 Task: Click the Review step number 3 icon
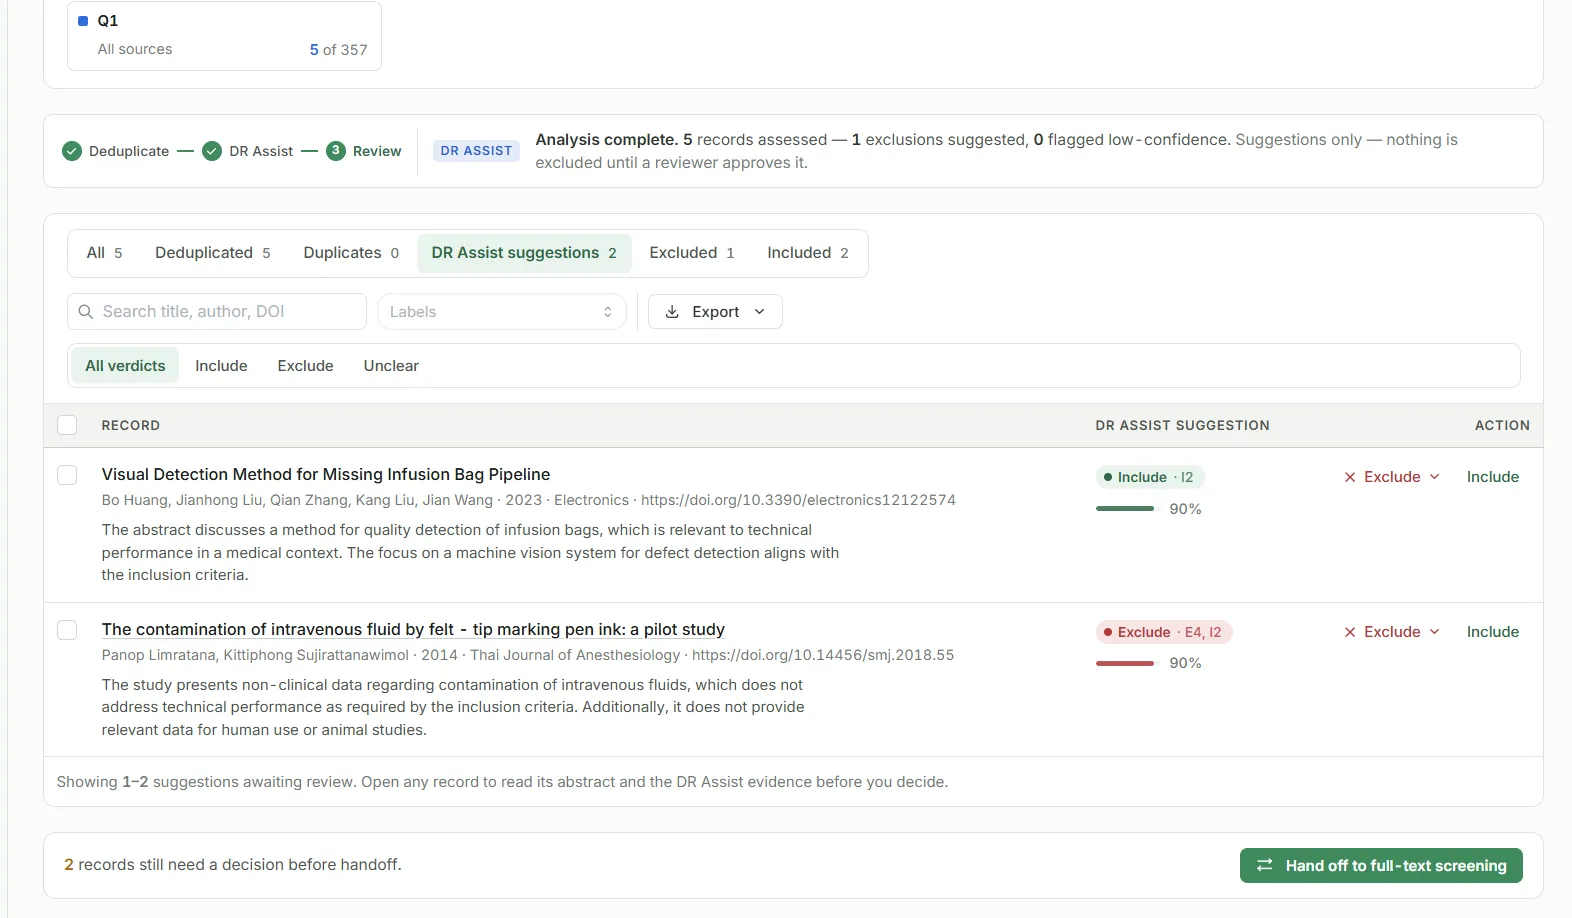pos(336,151)
